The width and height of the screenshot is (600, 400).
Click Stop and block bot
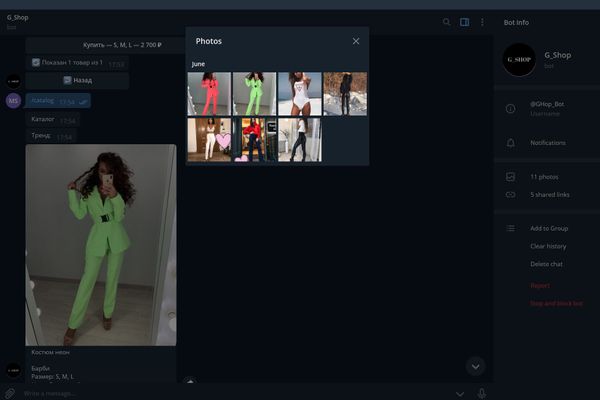click(556, 303)
